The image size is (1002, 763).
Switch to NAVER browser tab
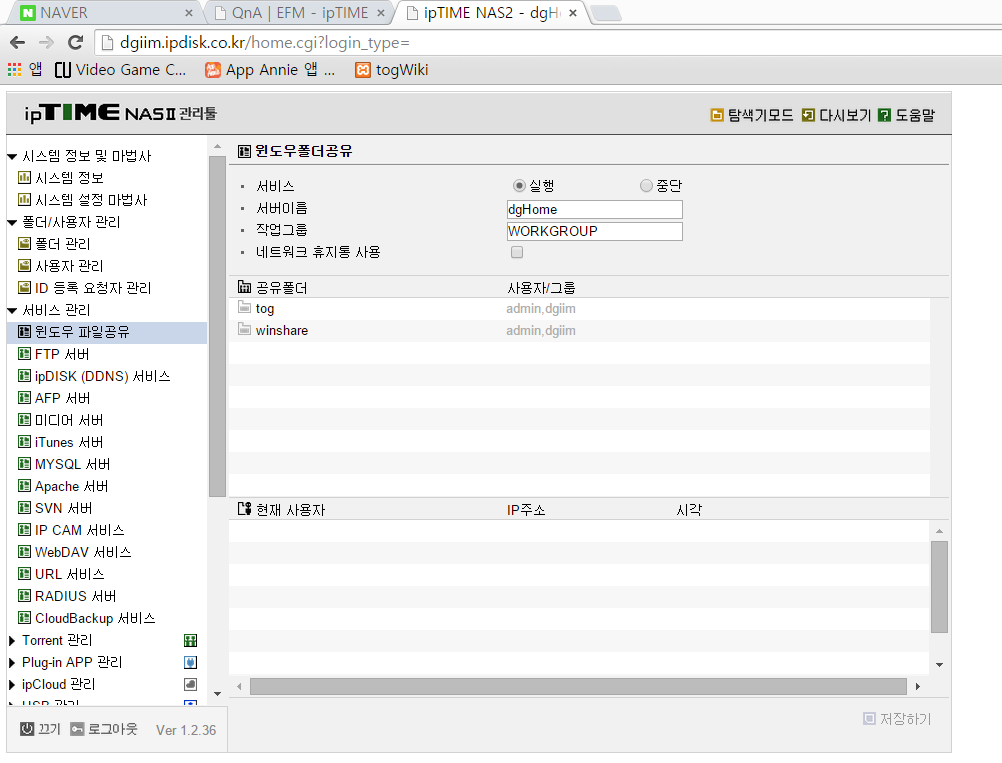105,13
